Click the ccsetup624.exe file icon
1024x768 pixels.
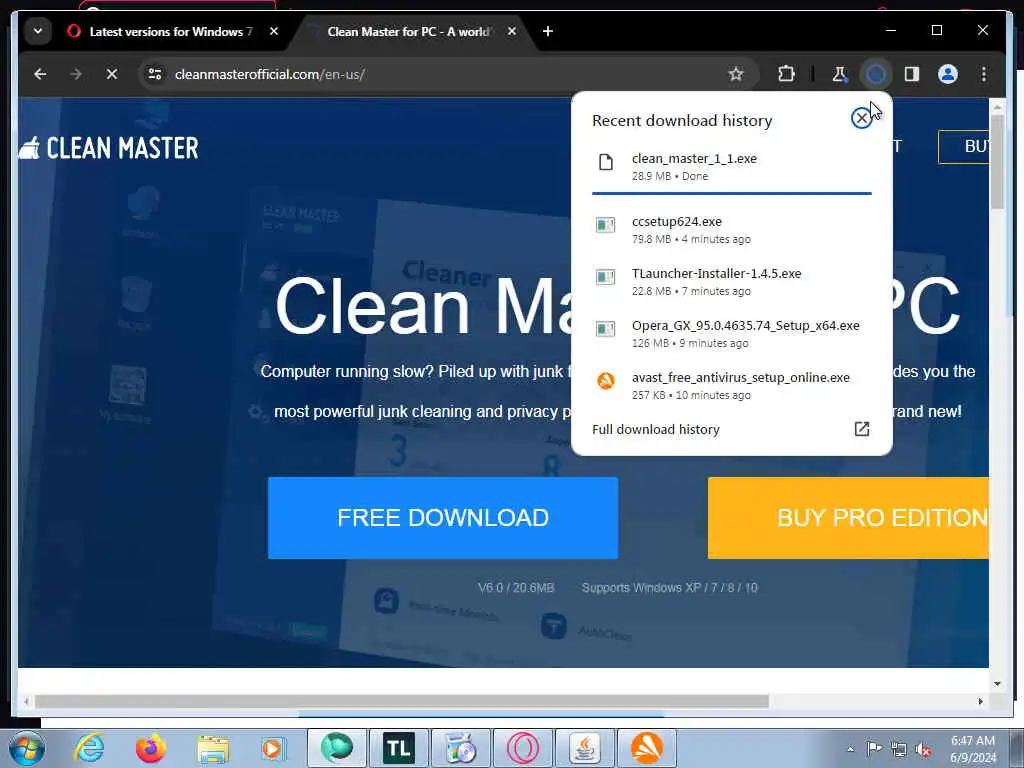[x=605, y=225]
